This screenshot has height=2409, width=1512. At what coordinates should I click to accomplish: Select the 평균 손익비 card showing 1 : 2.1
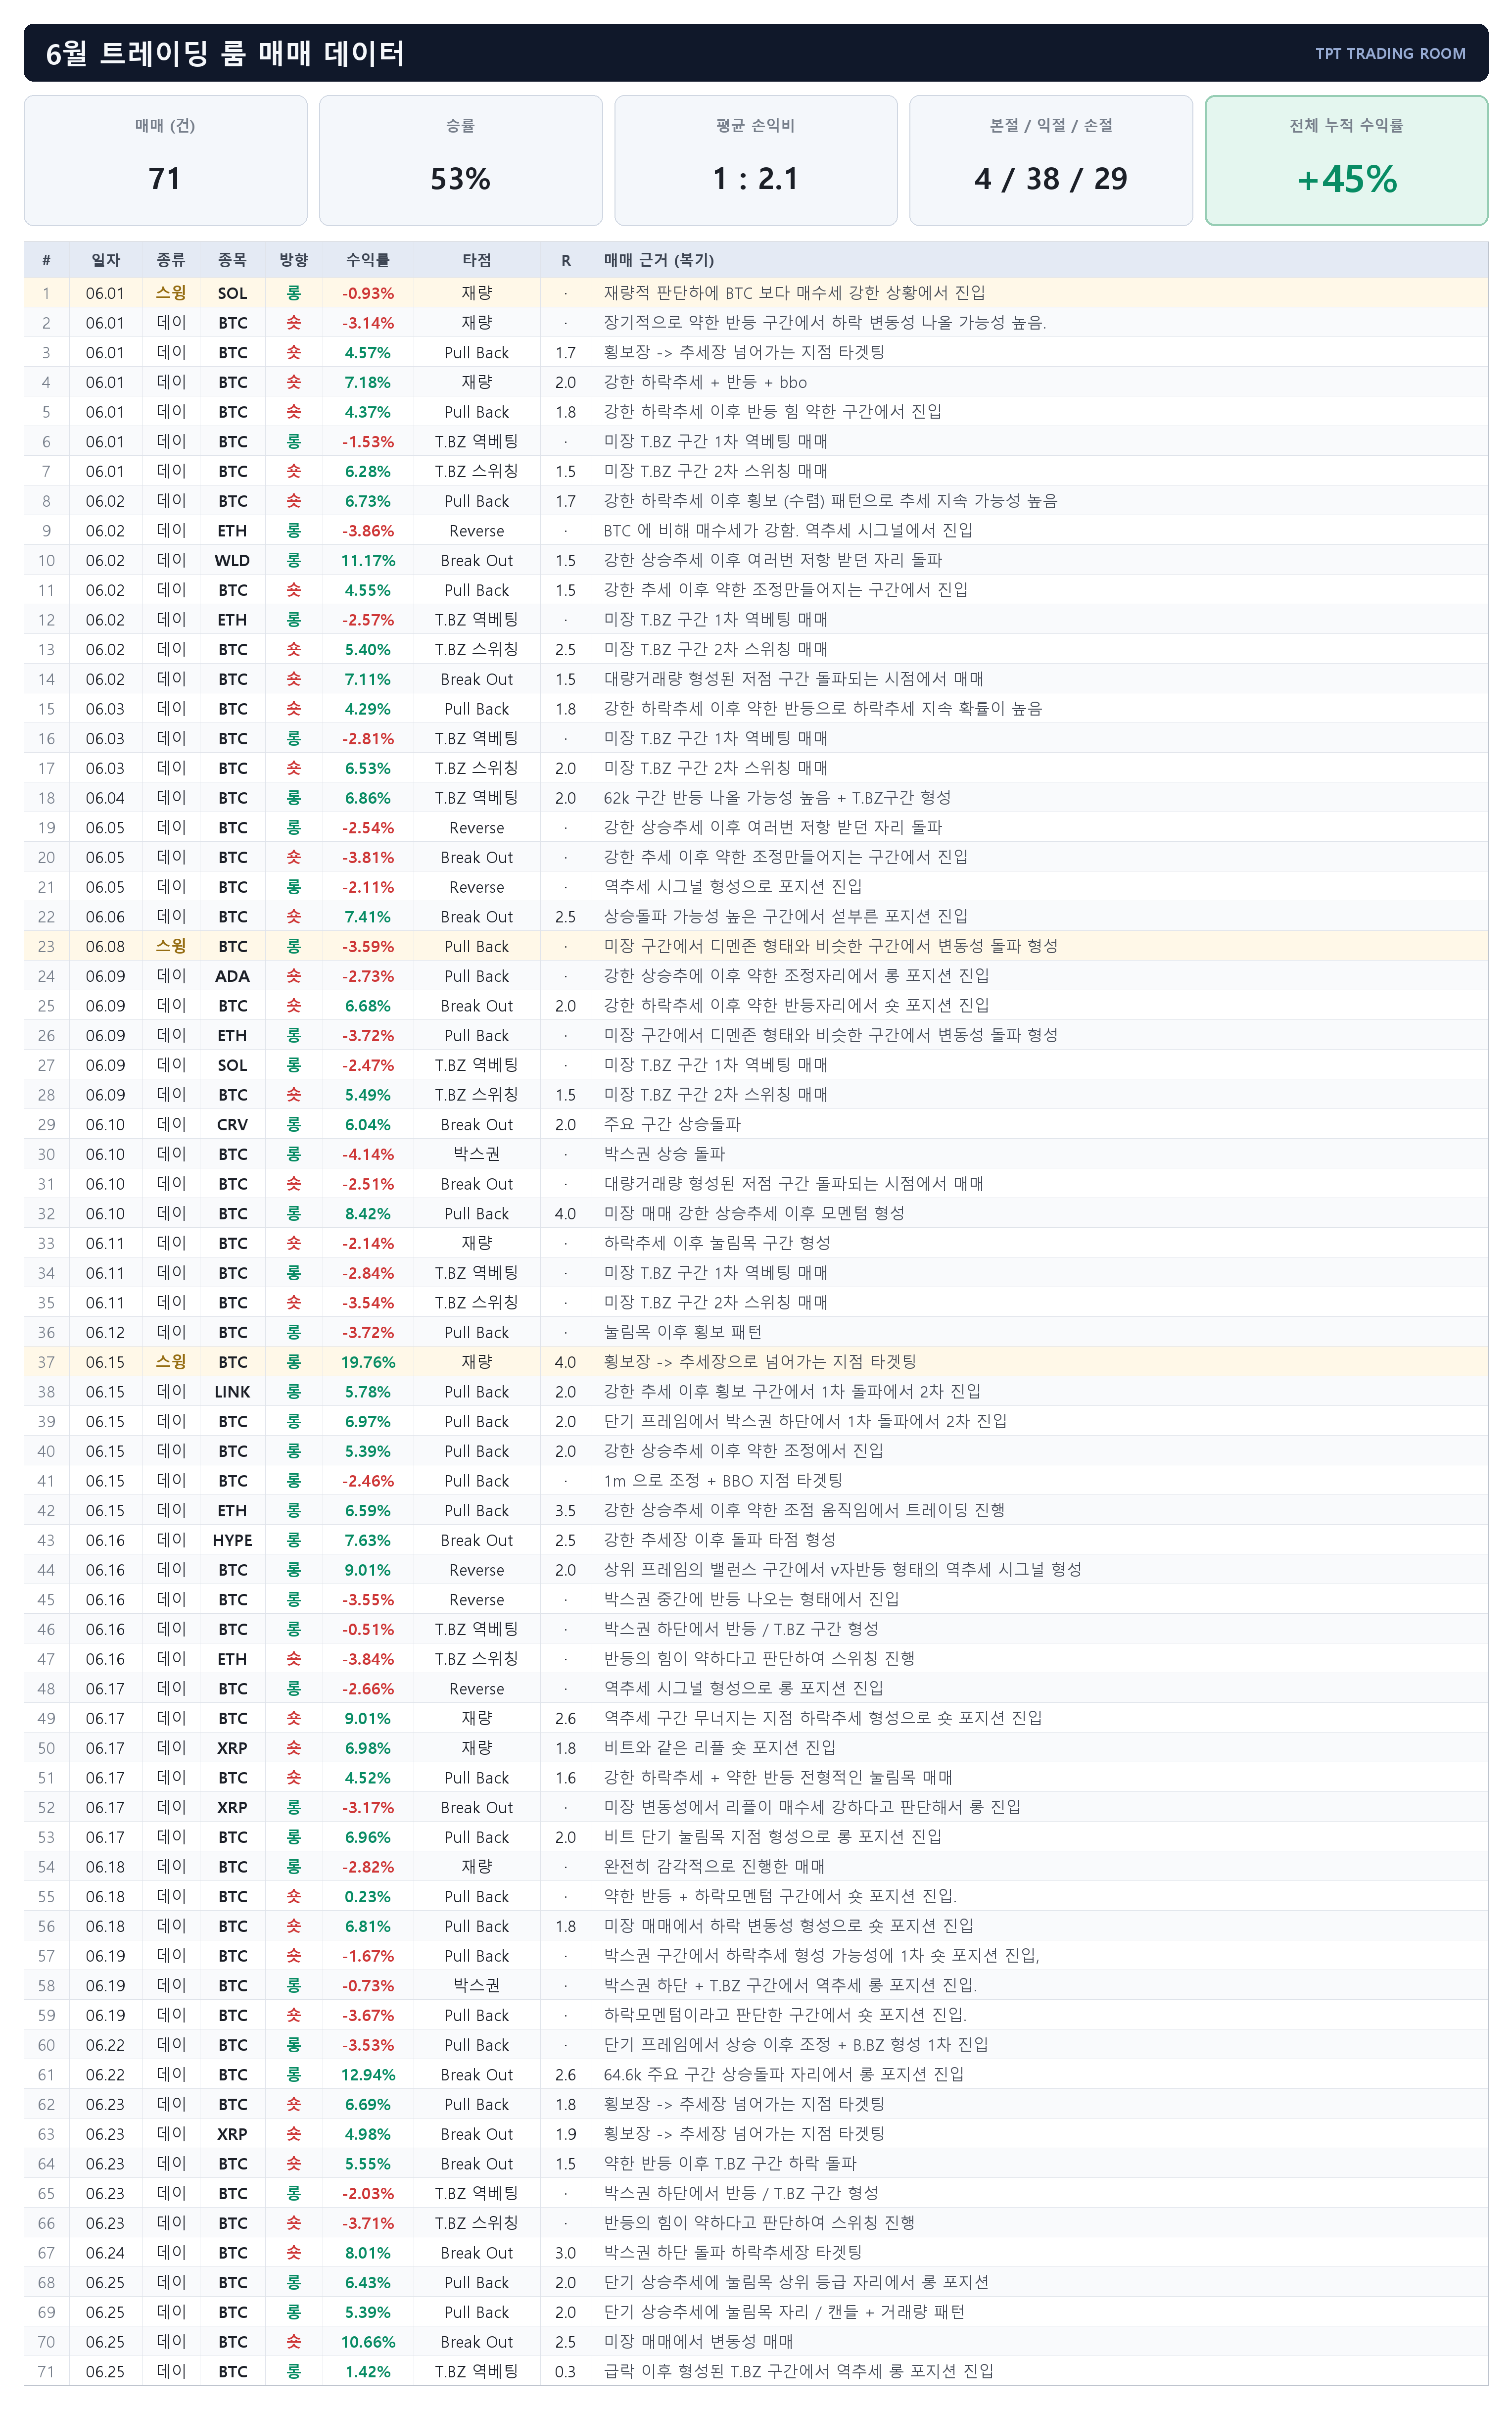click(755, 160)
